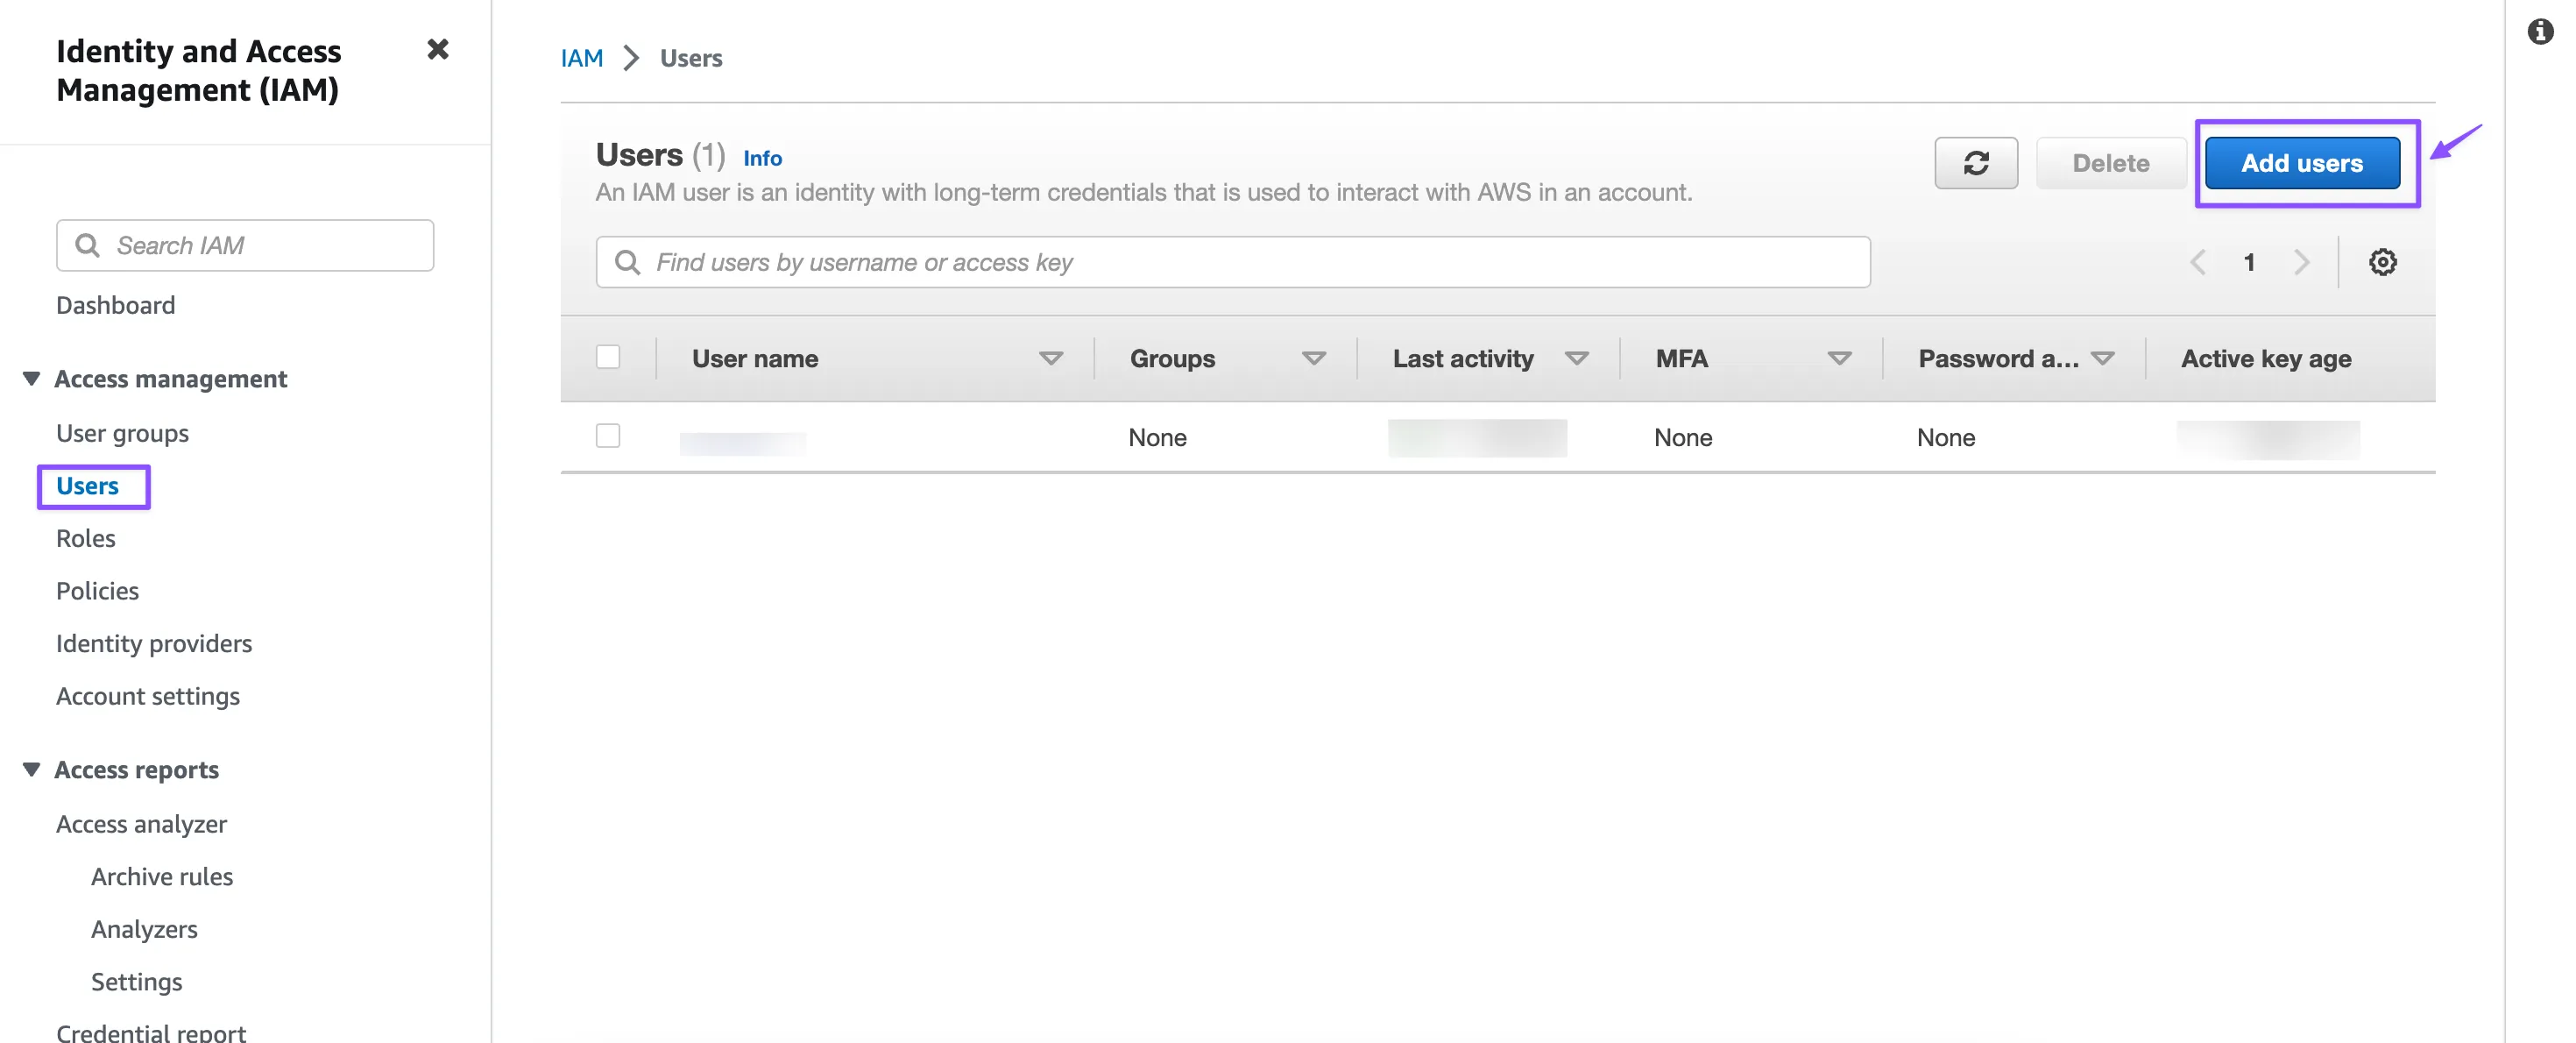Open the Info link beside Users

[762, 158]
